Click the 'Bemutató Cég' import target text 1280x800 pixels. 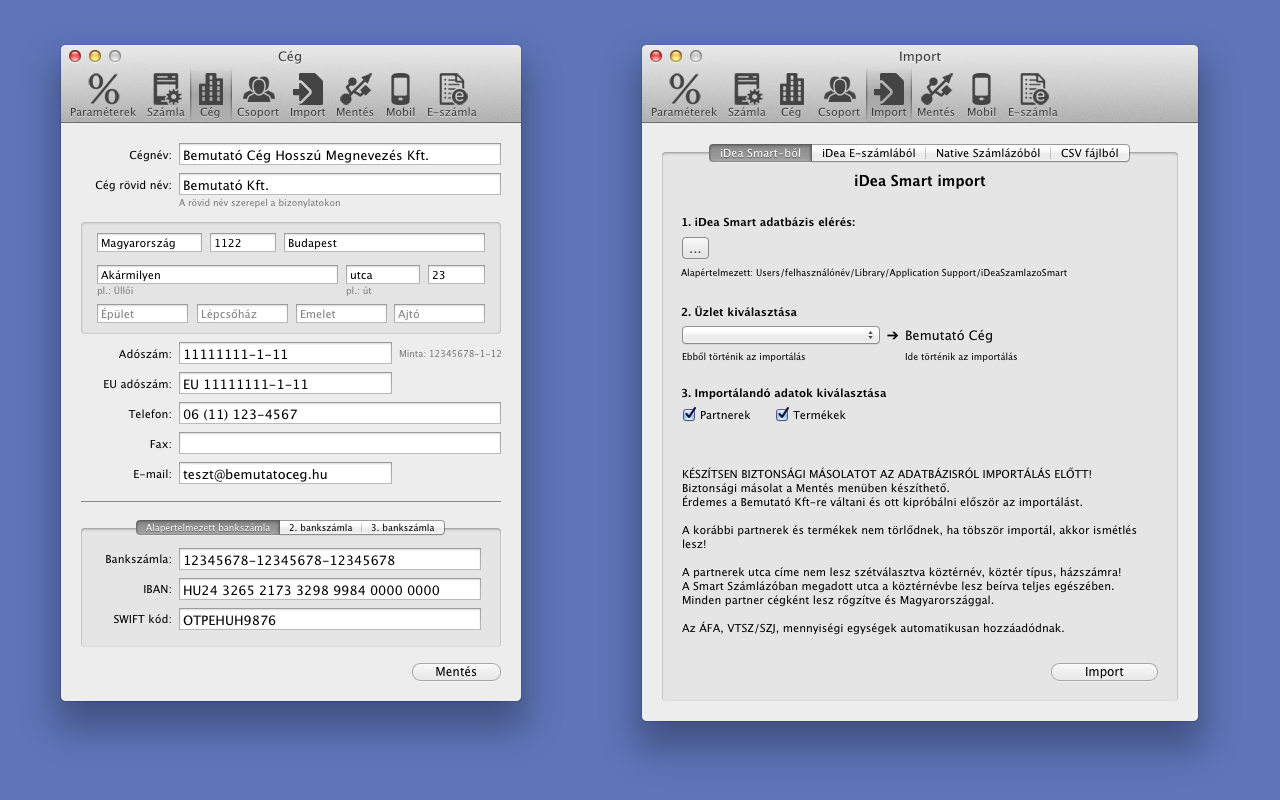point(949,336)
